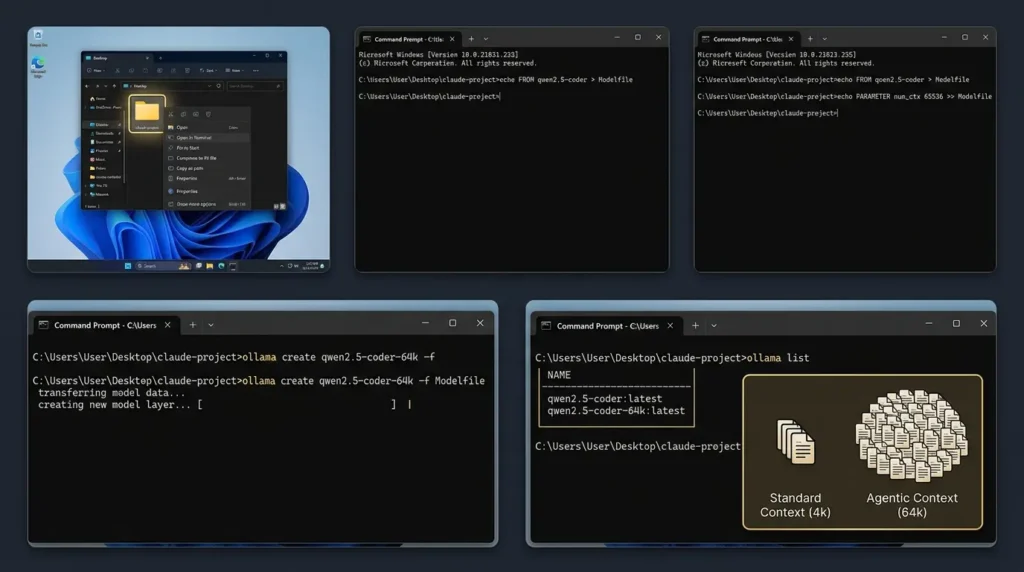
Task: Click the Copy icon in the context menu
Action: coord(184,114)
